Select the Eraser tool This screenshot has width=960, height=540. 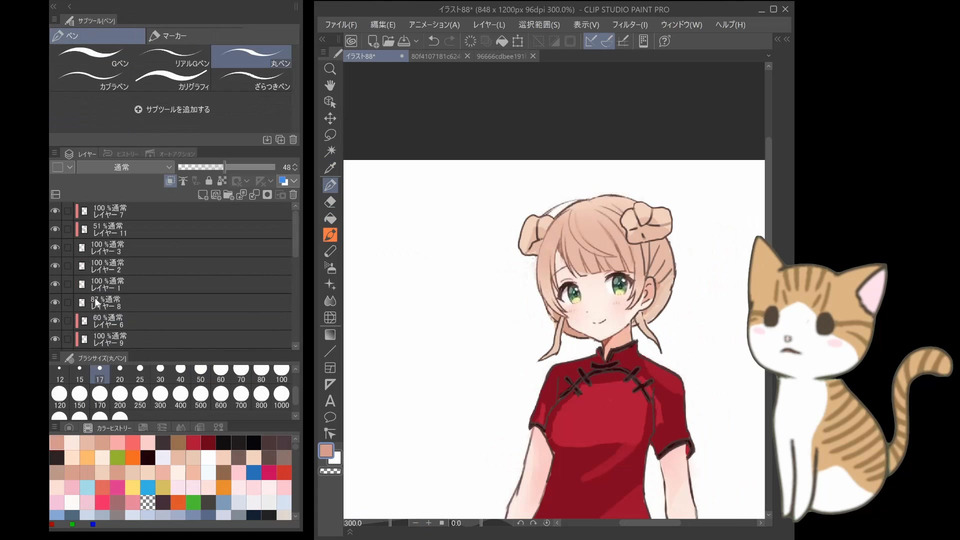pos(330,201)
